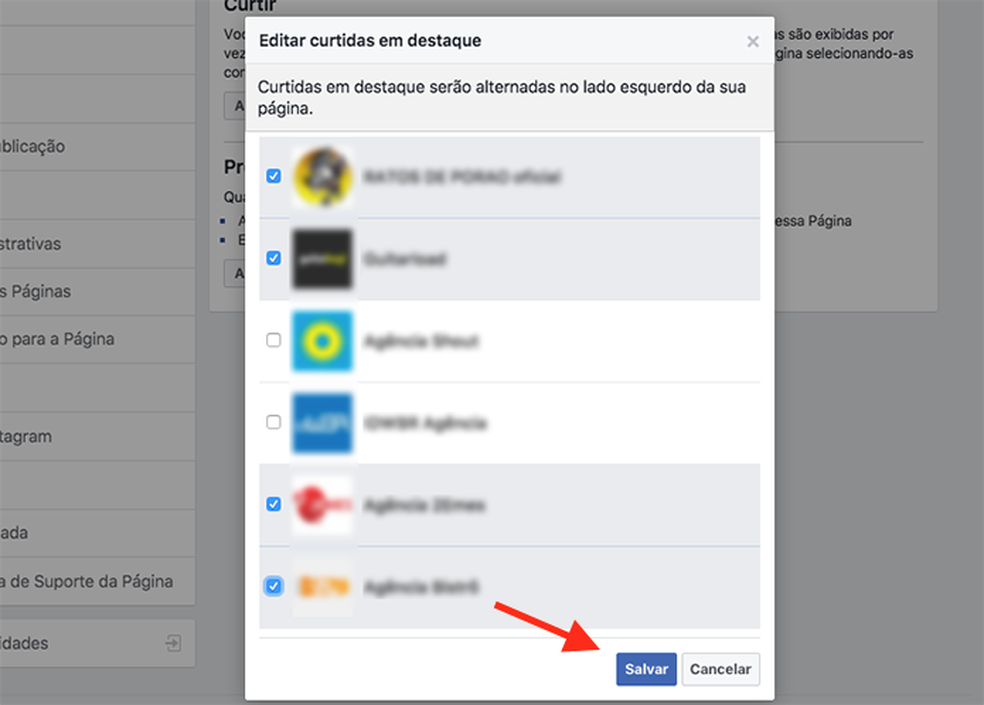Open the Guitarload page picture
Image resolution: width=984 pixels, height=705 pixels.
click(x=322, y=259)
